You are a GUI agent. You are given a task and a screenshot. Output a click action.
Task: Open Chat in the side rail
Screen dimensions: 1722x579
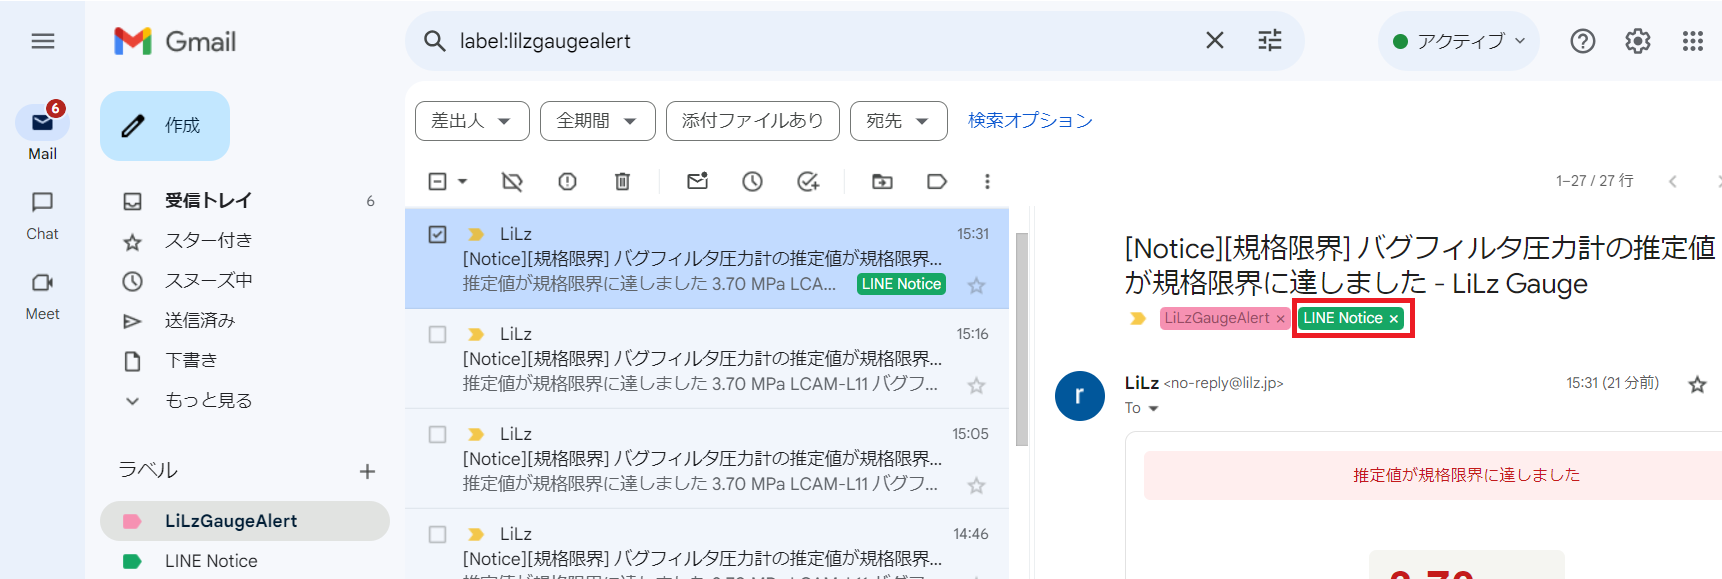[x=42, y=215]
